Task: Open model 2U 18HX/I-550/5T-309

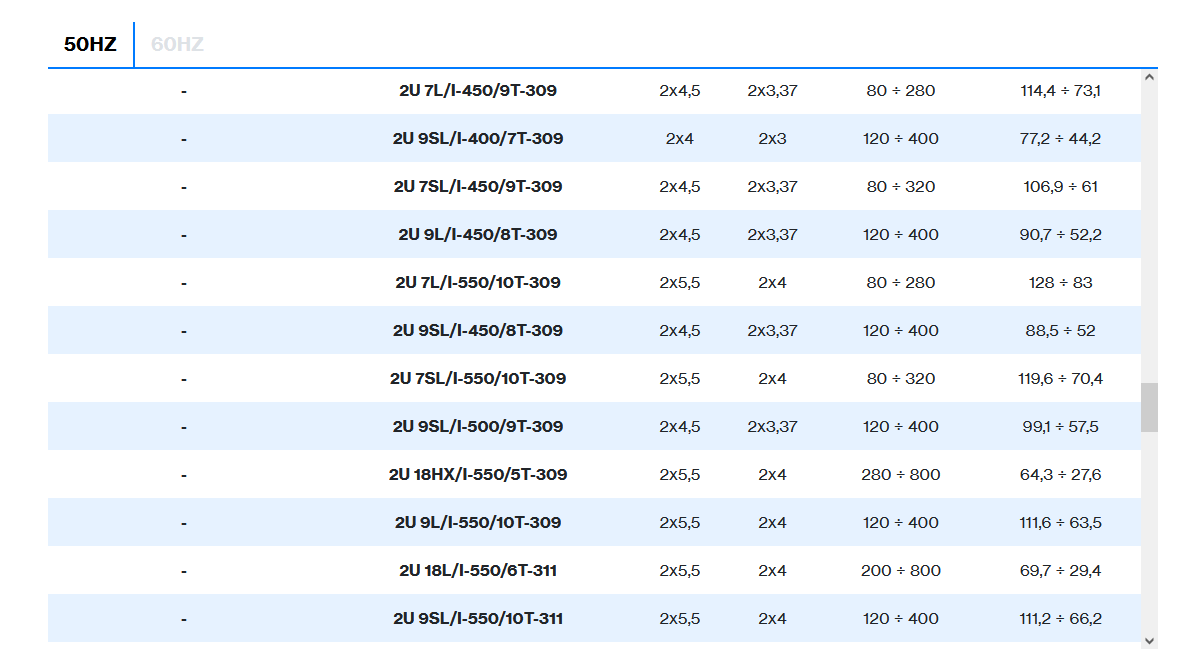Action: (x=477, y=475)
